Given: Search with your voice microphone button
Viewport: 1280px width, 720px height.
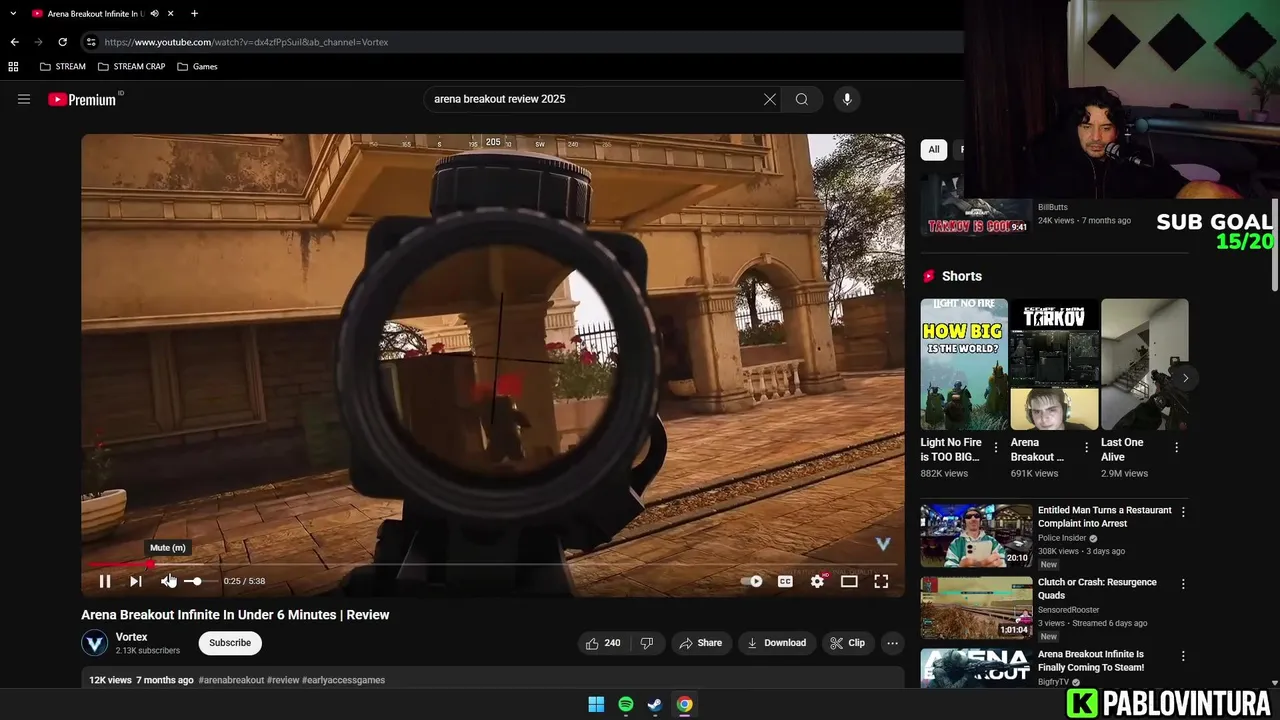Looking at the screenshot, I should click(847, 99).
